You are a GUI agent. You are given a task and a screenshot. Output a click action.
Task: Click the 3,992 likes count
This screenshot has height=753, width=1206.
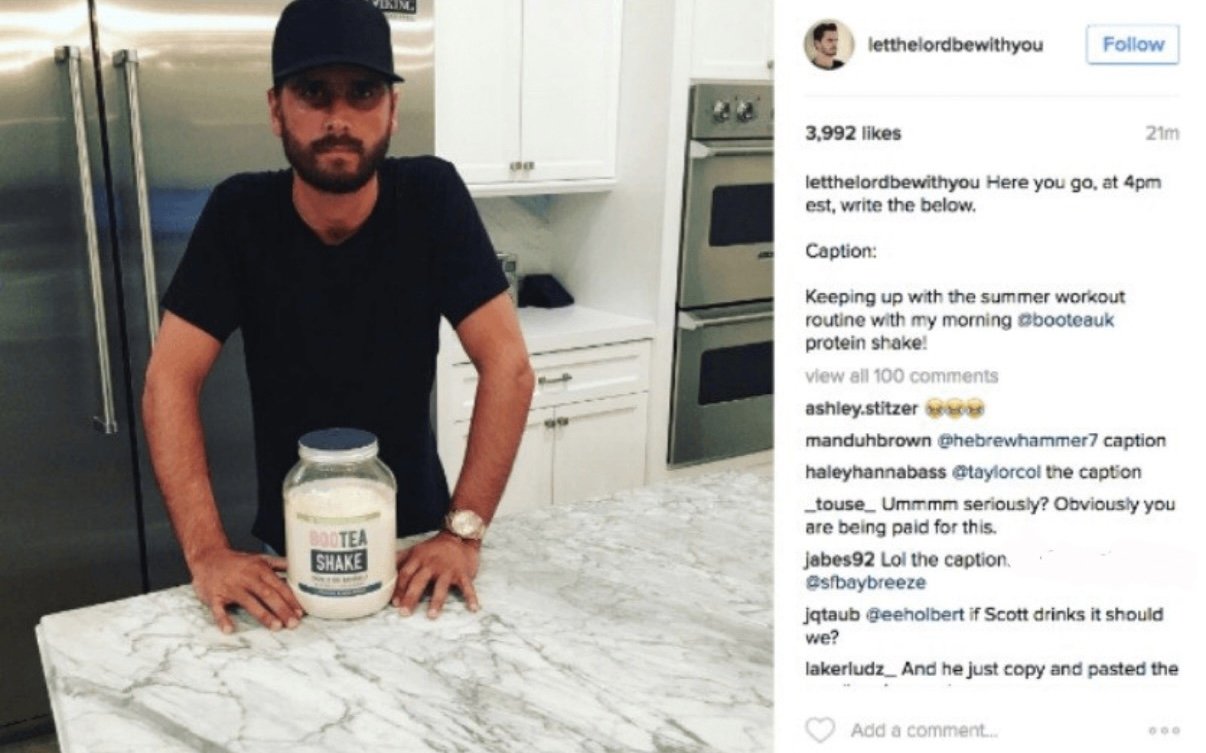tap(853, 133)
